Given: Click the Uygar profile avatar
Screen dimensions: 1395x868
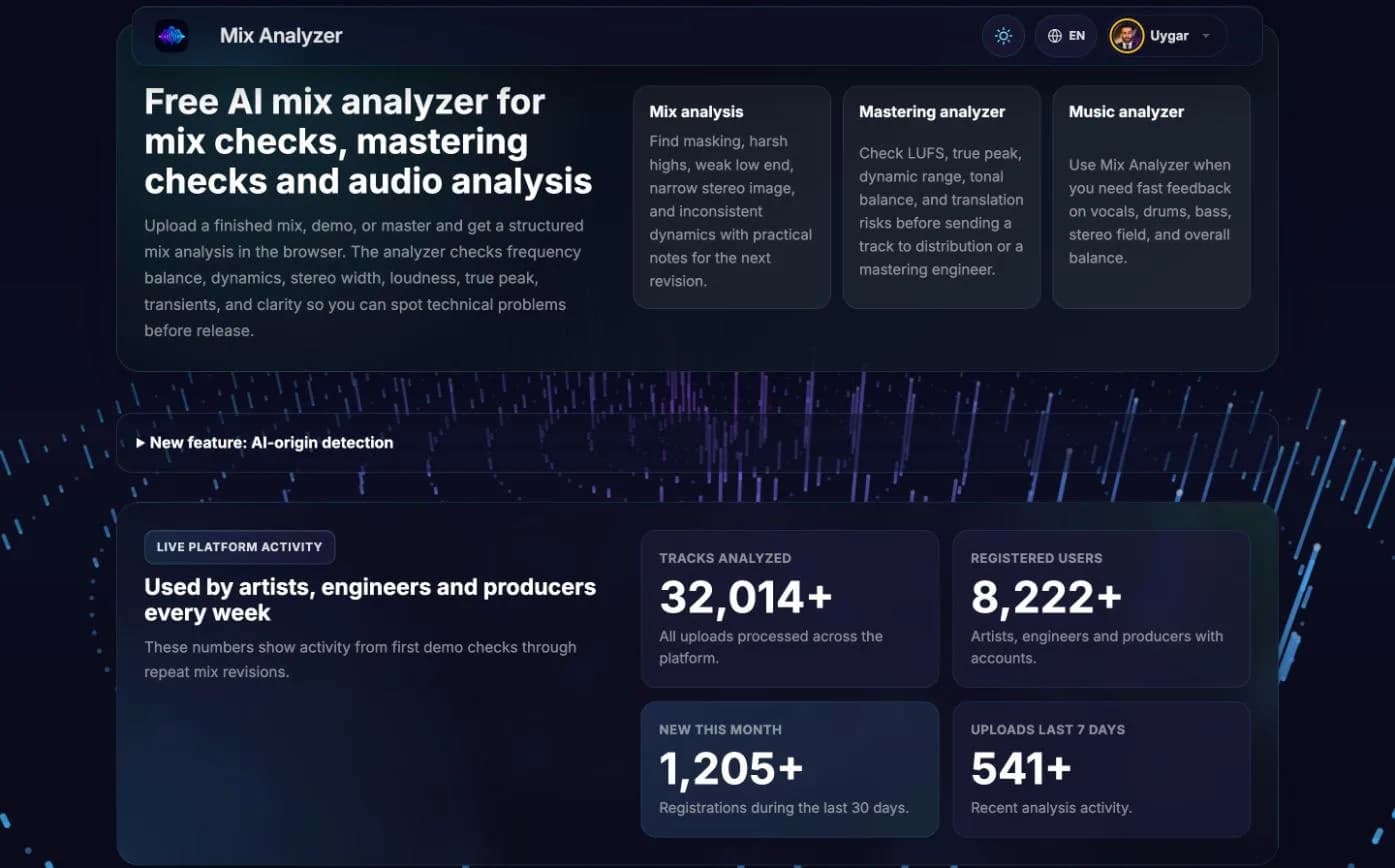Looking at the screenshot, I should pos(1127,36).
